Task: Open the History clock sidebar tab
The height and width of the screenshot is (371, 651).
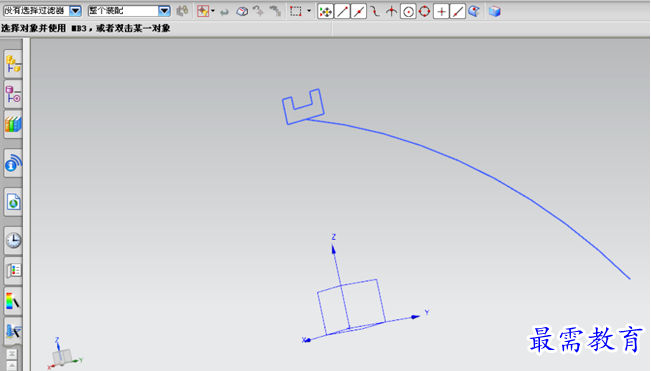Action: tap(13, 240)
